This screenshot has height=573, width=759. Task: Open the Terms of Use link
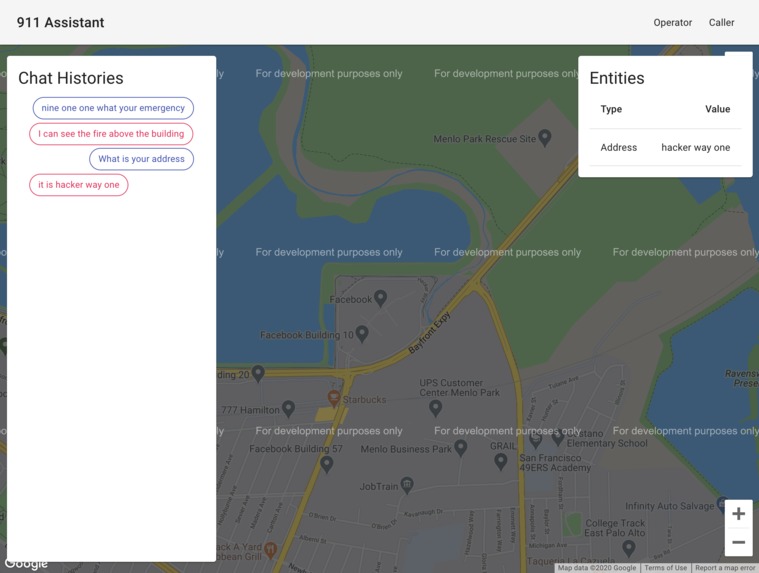pyautogui.click(x=665, y=568)
